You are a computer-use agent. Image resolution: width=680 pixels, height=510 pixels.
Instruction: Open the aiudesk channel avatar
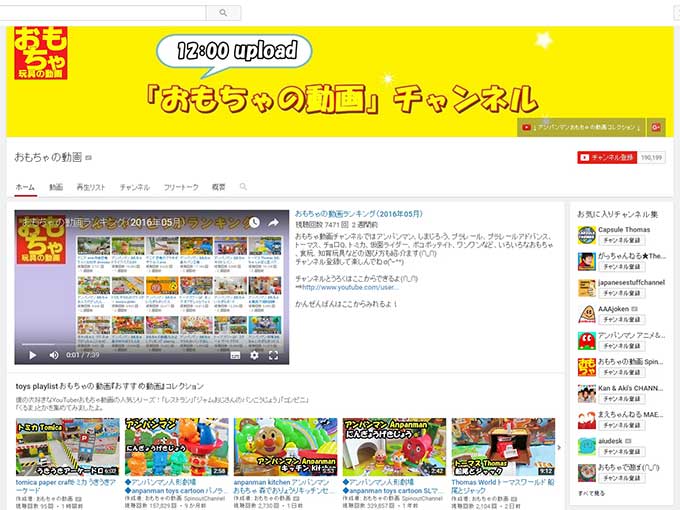(587, 447)
